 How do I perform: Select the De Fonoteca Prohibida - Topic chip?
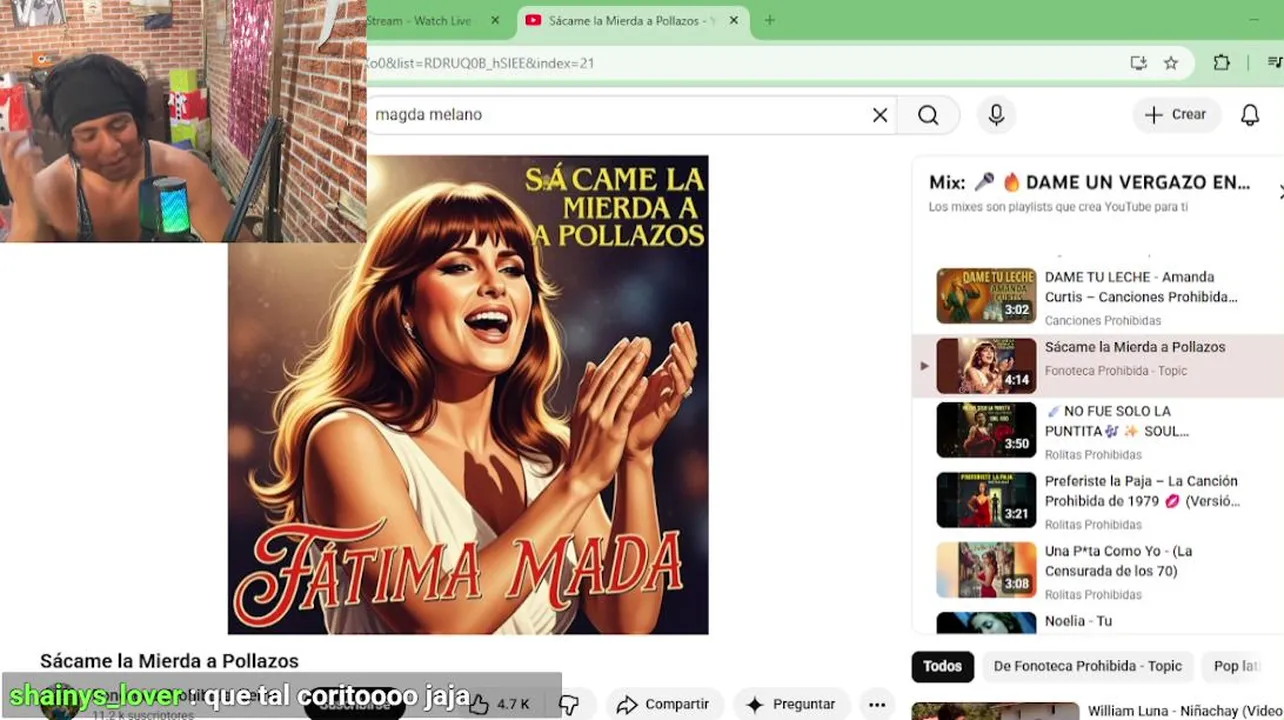click(x=1088, y=666)
